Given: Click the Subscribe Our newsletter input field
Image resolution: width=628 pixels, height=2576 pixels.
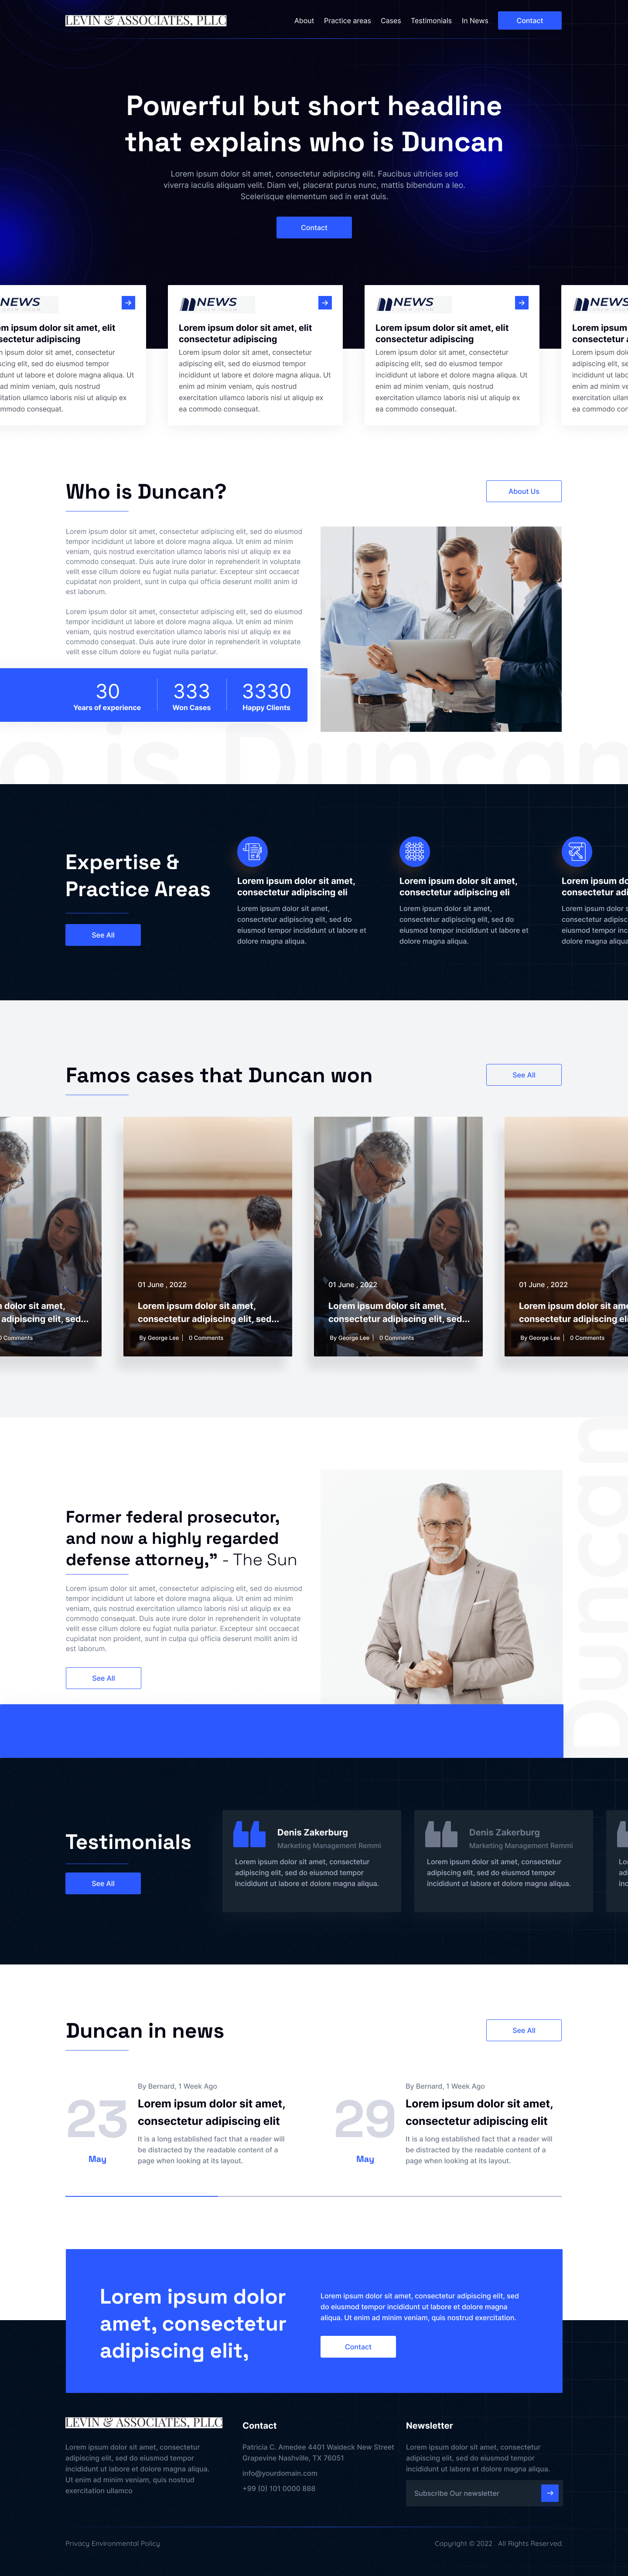Looking at the screenshot, I should click(x=474, y=2493).
